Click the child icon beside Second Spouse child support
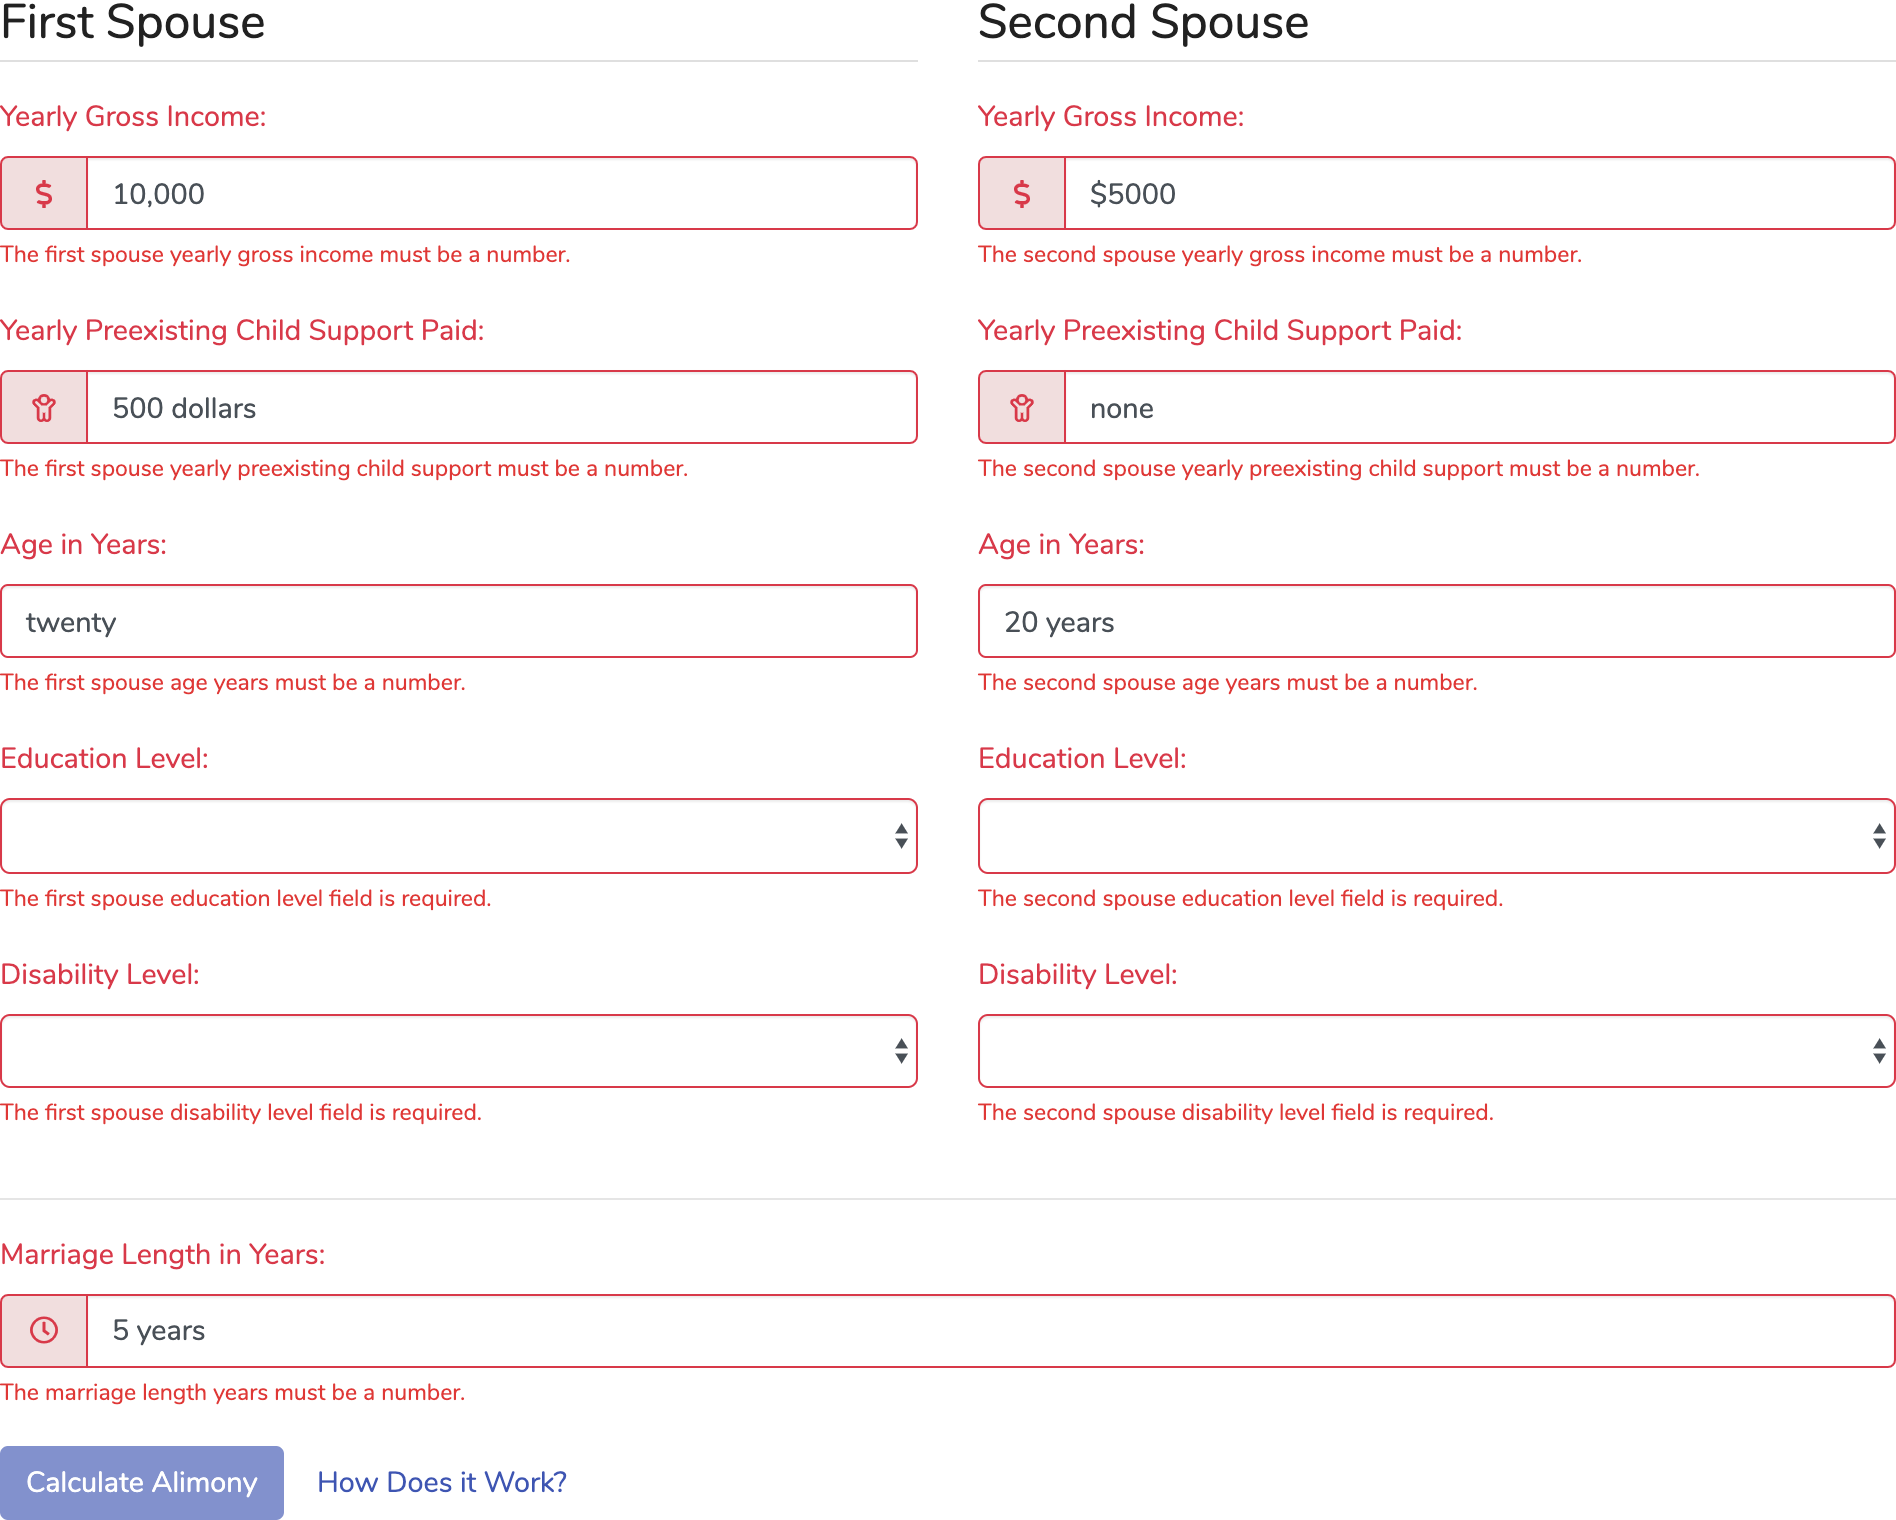Viewport: 1896px width, 1520px height. point(1021,408)
